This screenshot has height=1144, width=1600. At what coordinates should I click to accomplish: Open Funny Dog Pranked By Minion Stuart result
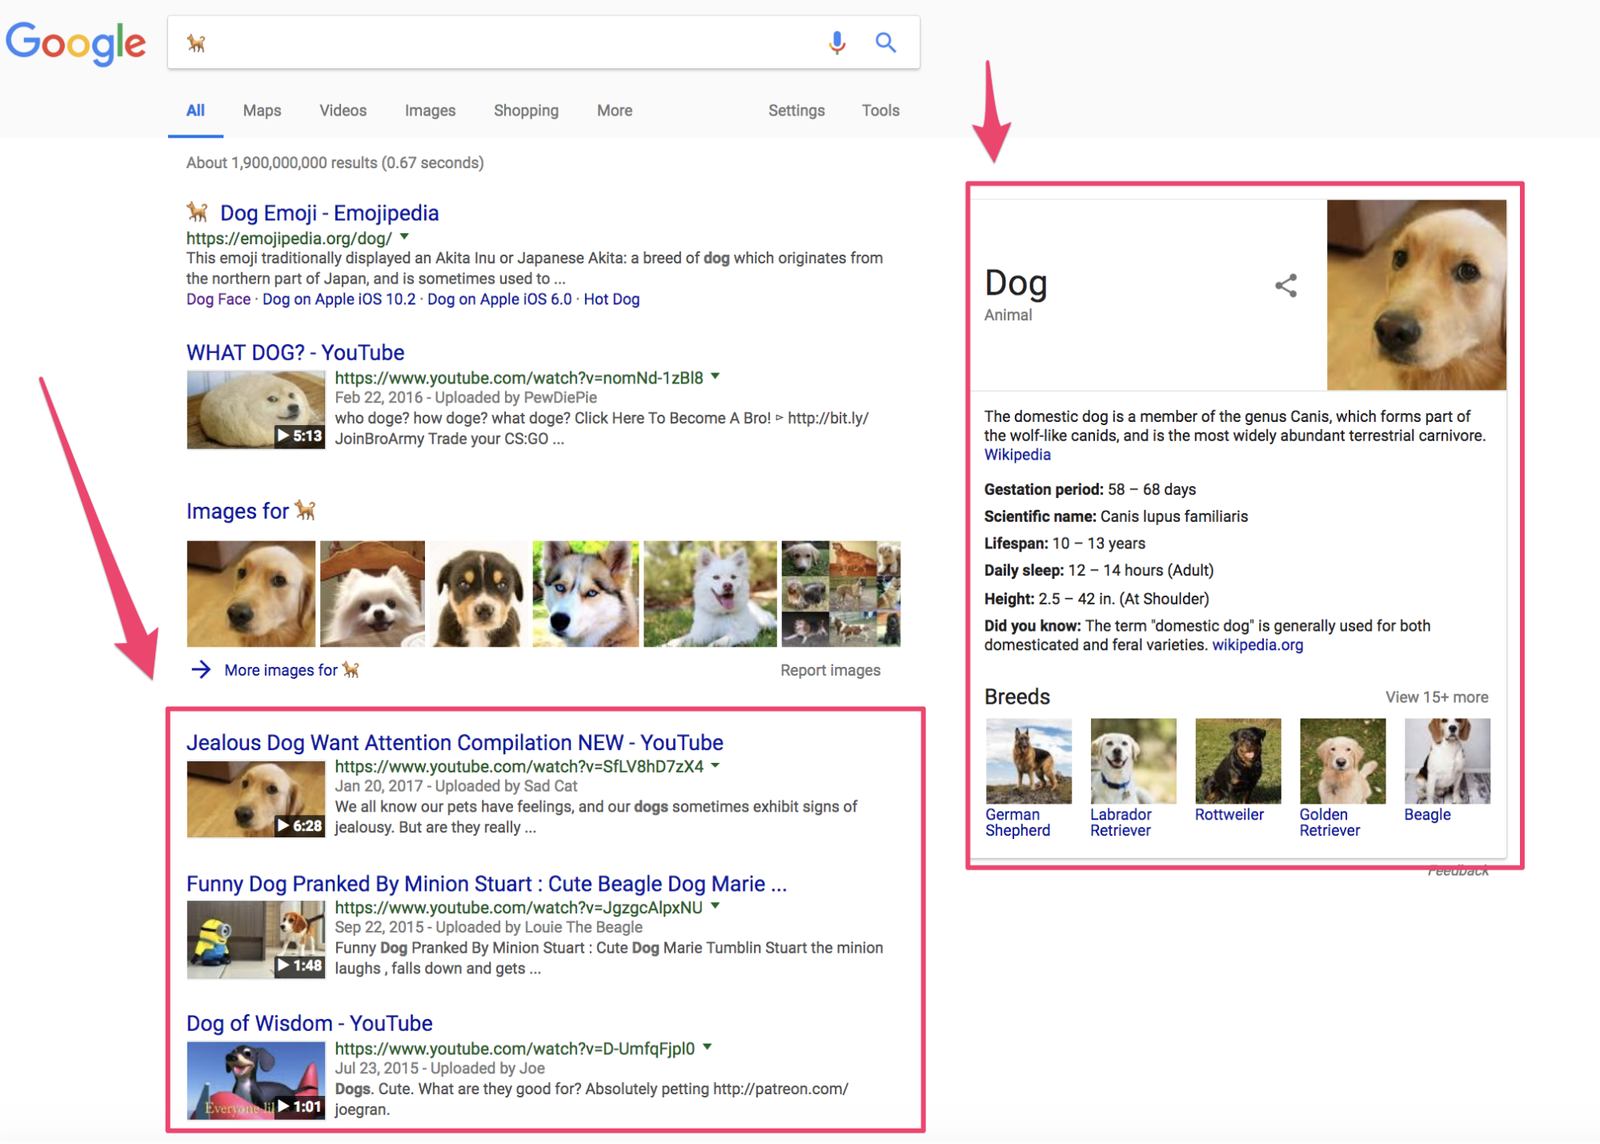click(486, 884)
